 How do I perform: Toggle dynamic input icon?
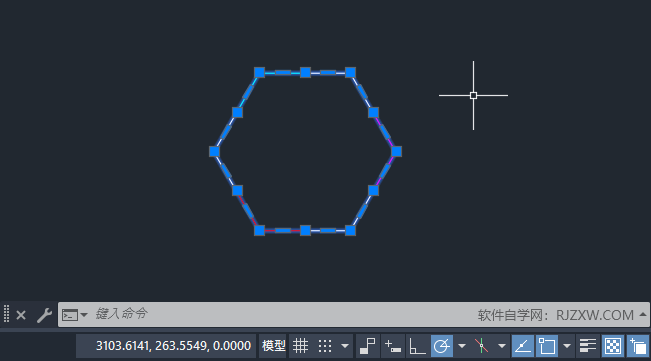point(393,346)
